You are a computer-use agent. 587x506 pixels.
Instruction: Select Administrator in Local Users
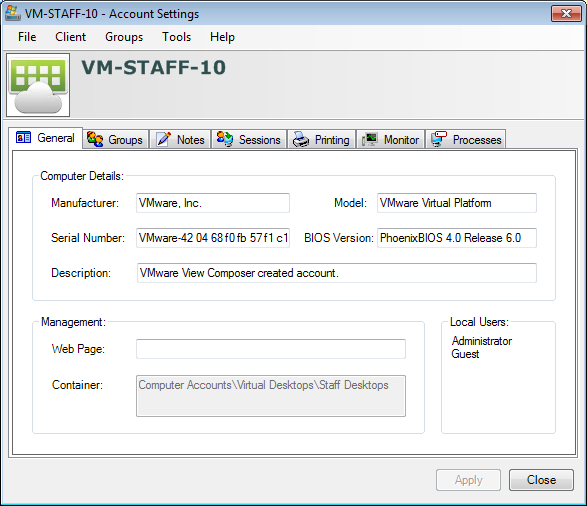pos(481,341)
